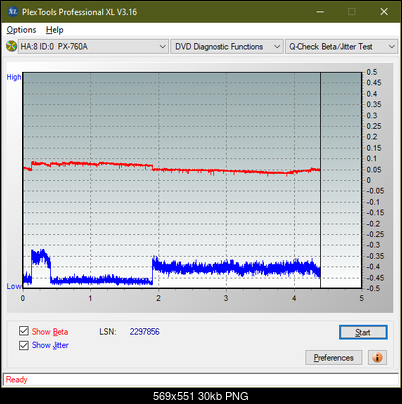Image resolution: width=402 pixels, height=404 pixels.
Task: Click the LSN value 2297856
Action: (x=145, y=332)
